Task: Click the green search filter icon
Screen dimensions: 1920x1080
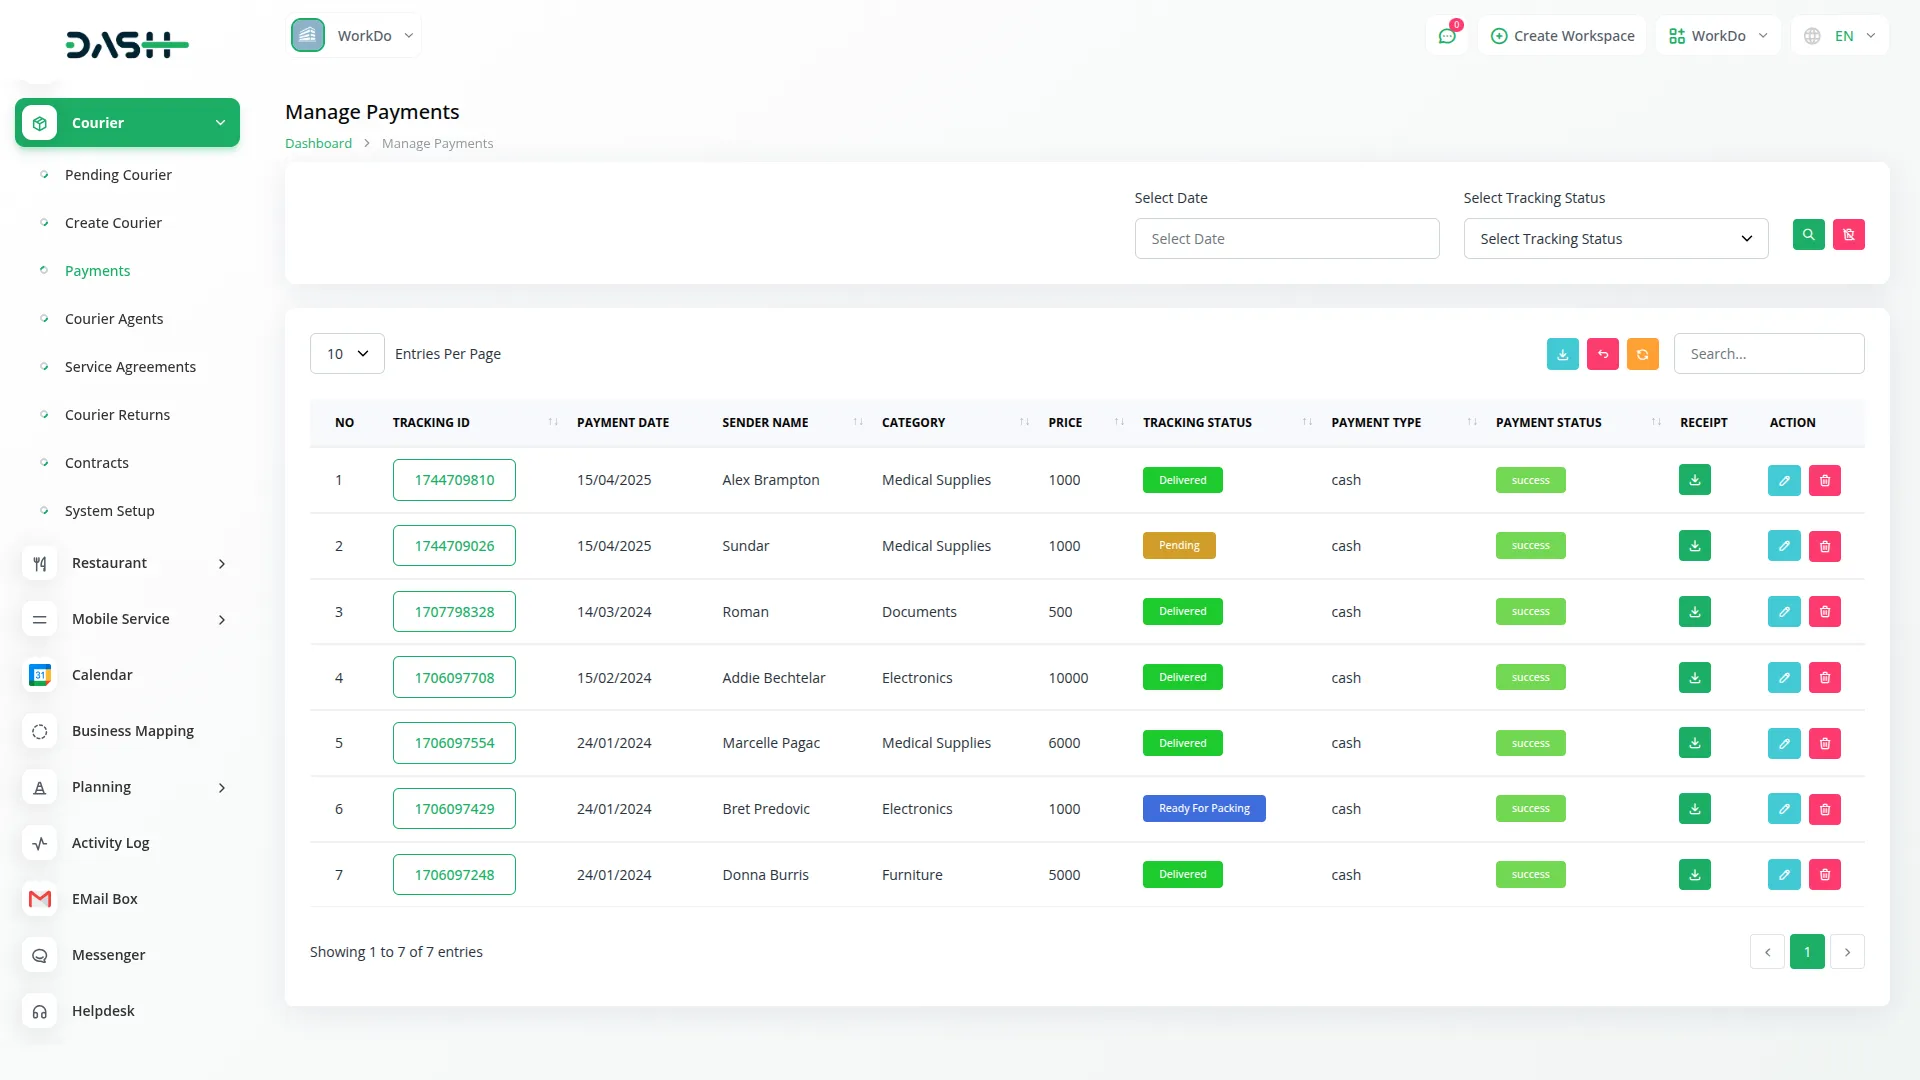Action: [1808, 235]
